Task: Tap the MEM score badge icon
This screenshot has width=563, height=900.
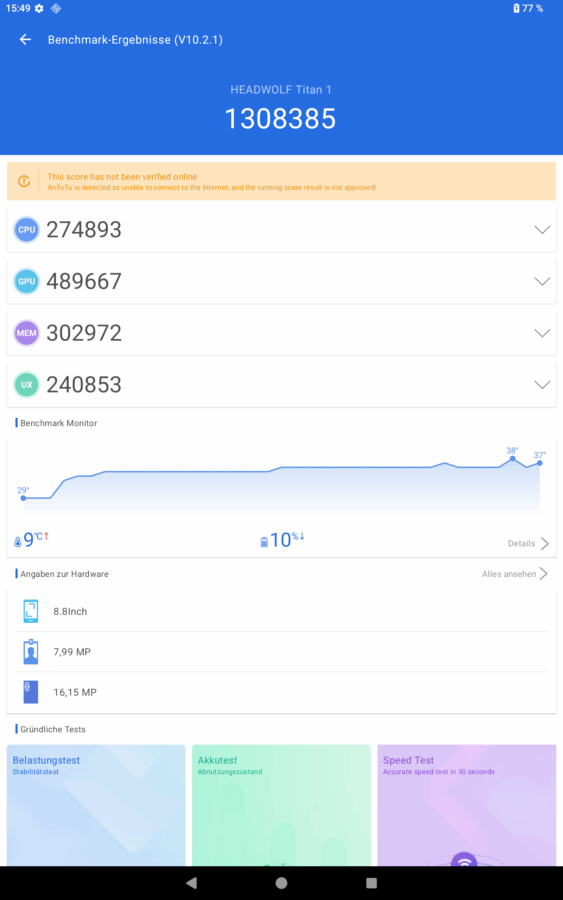Action: [26, 333]
